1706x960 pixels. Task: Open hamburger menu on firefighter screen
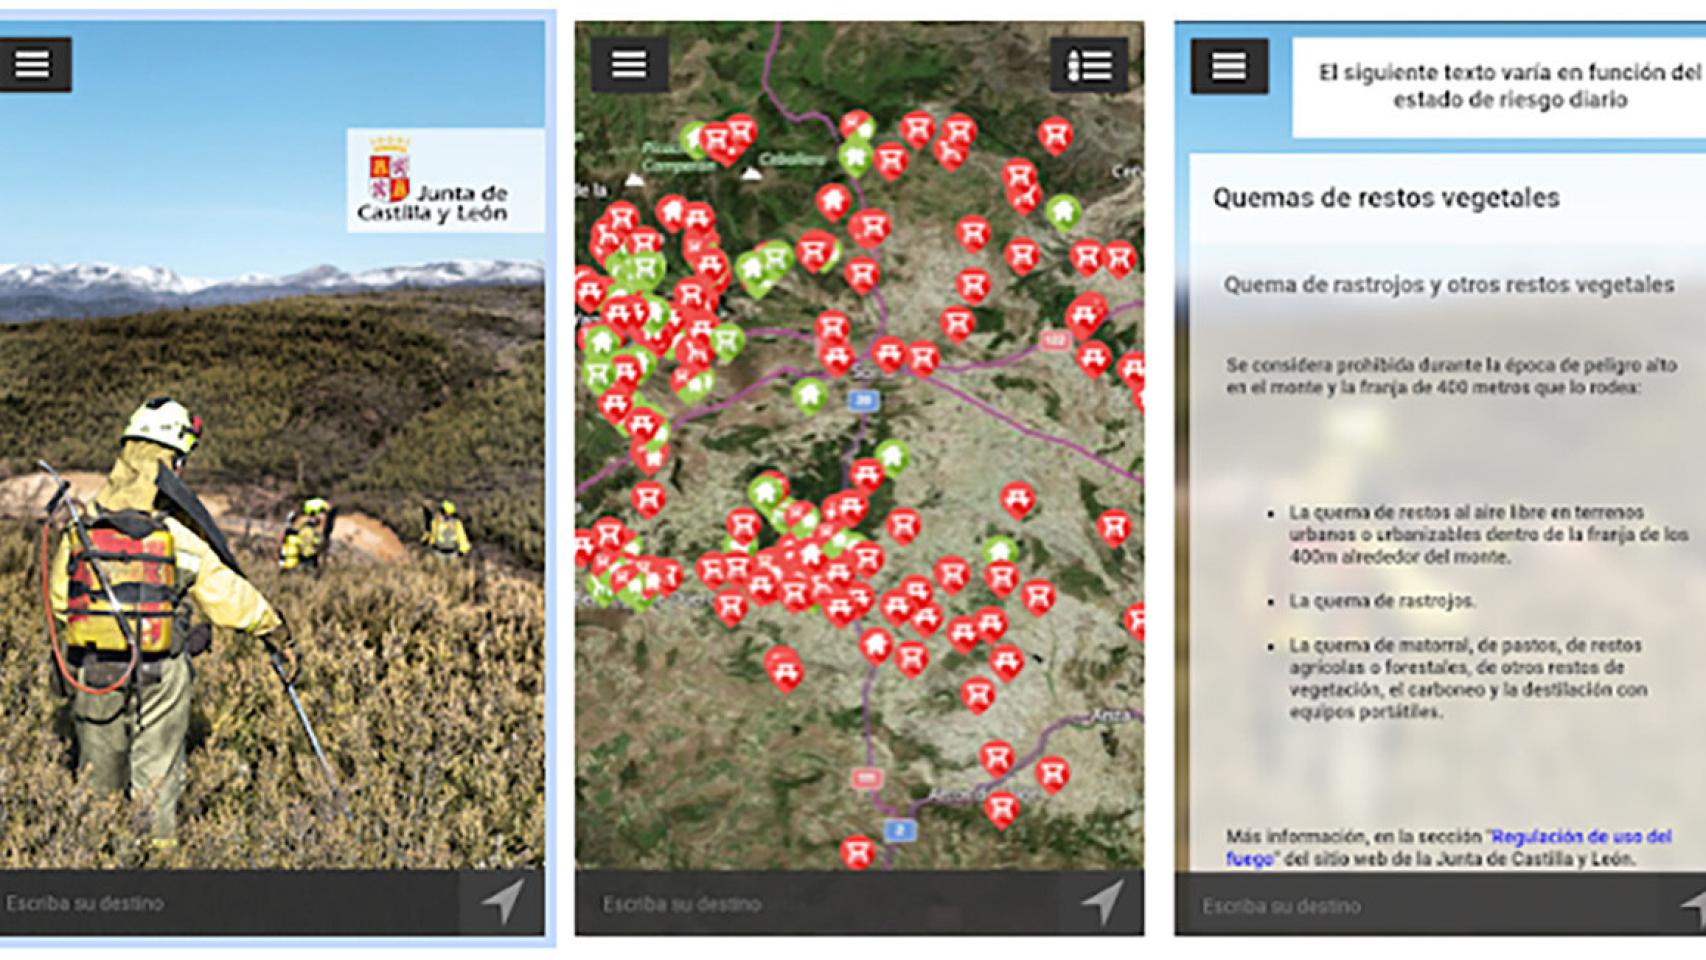(x=32, y=64)
